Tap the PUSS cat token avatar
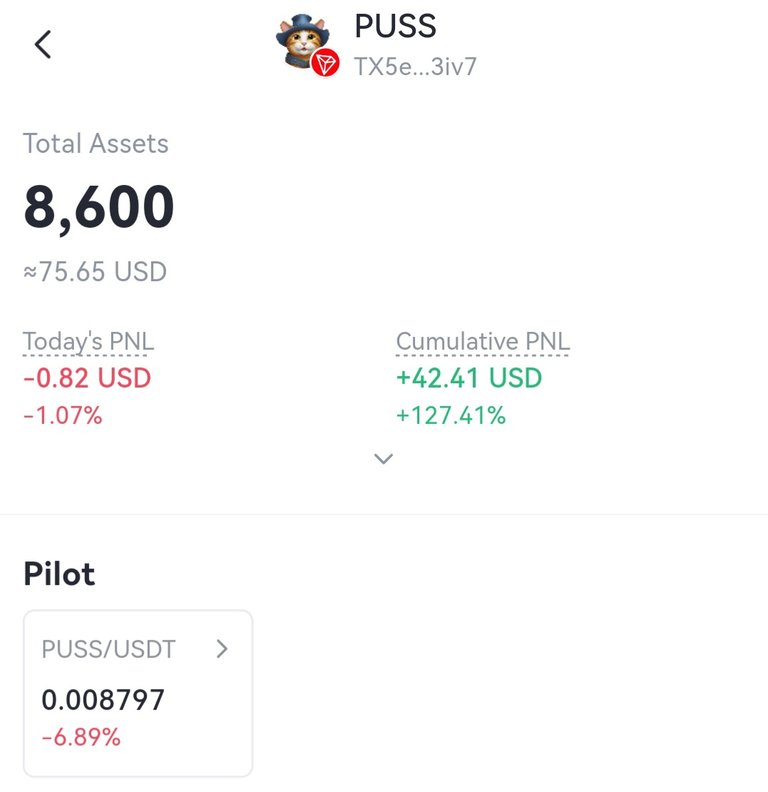The width and height of the screenshot is (768, 792). click(x=303, y=41)
